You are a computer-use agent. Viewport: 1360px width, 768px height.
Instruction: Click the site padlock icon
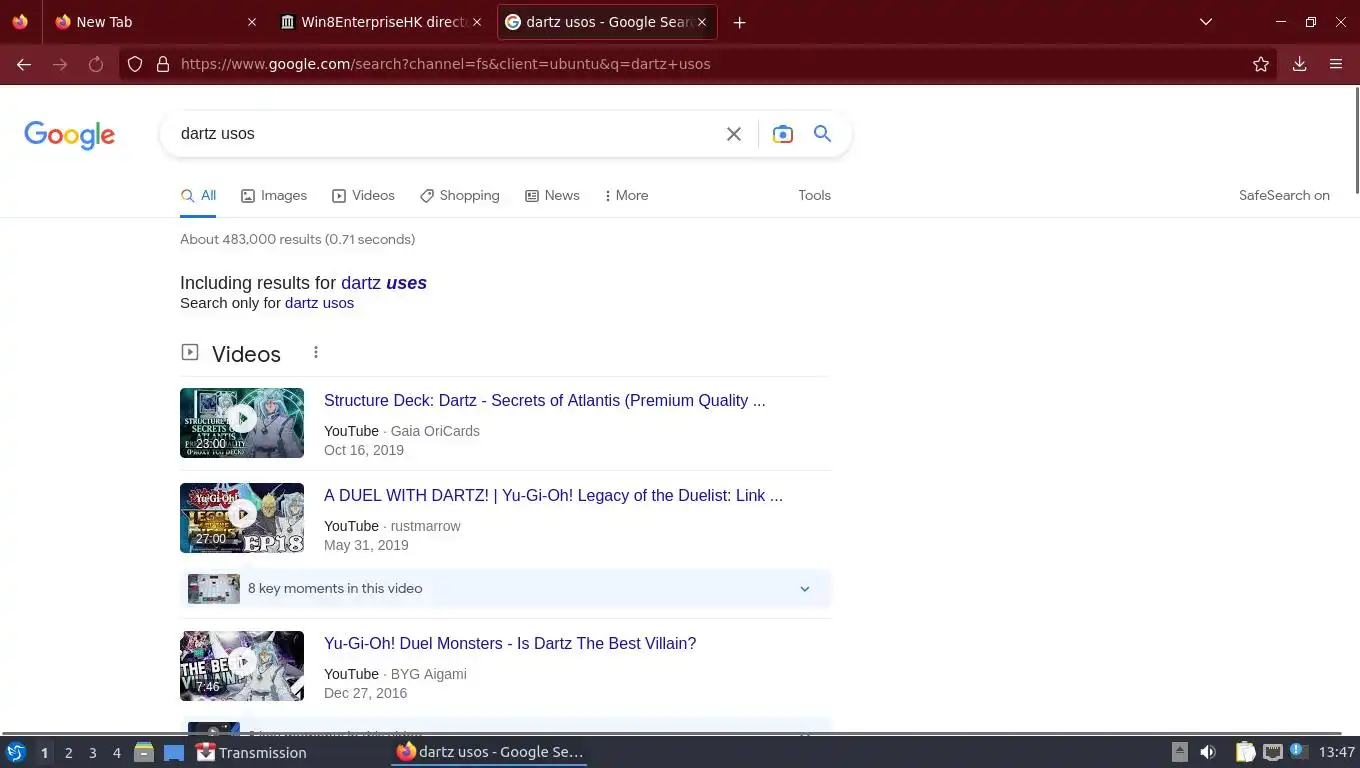pyautogui.click(x=163, y=64)
